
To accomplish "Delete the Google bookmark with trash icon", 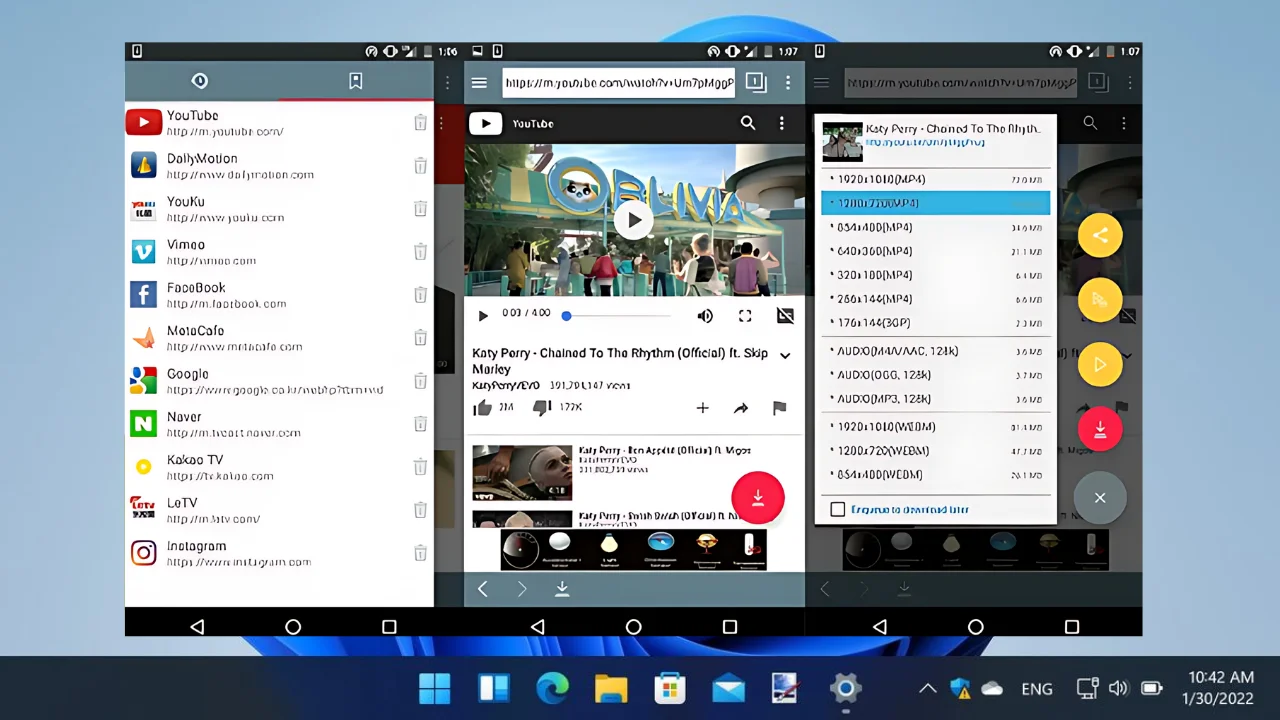I will (420, 381).
